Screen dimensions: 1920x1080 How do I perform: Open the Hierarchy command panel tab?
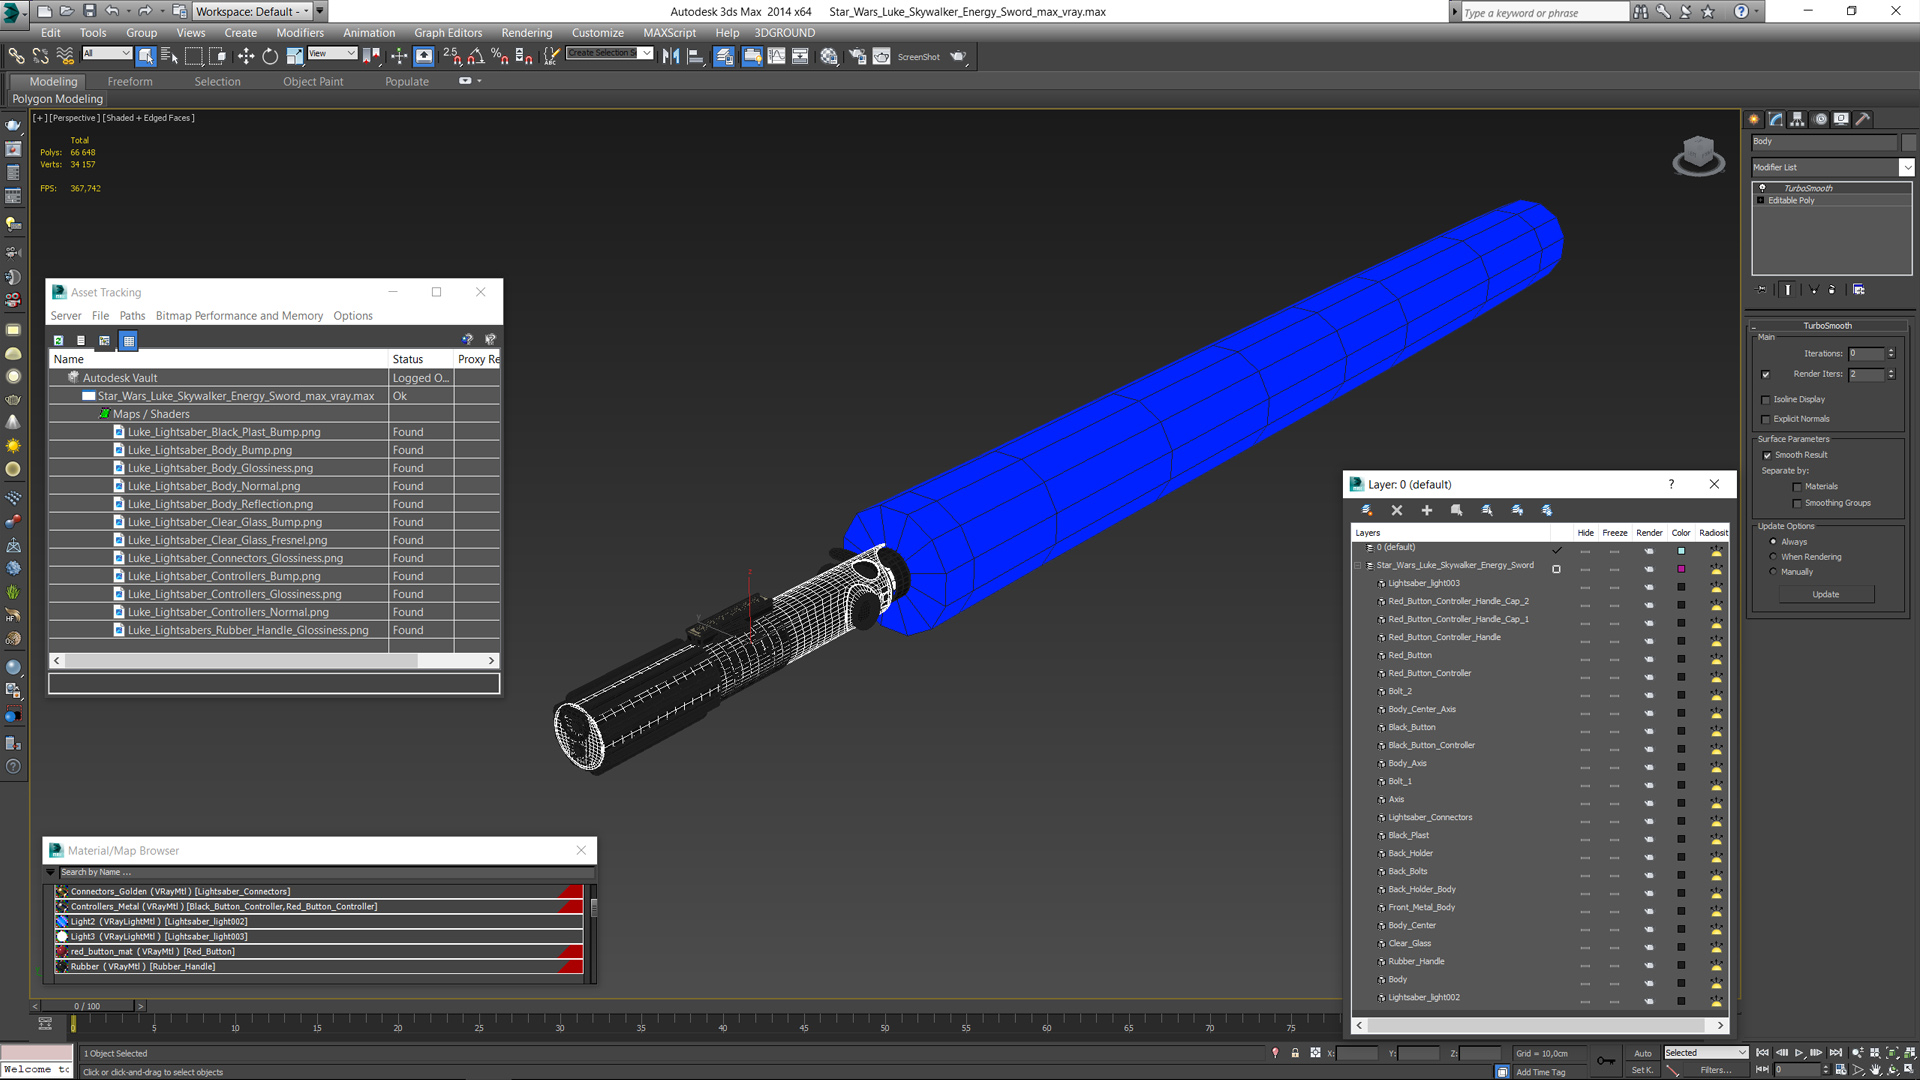1797,119
